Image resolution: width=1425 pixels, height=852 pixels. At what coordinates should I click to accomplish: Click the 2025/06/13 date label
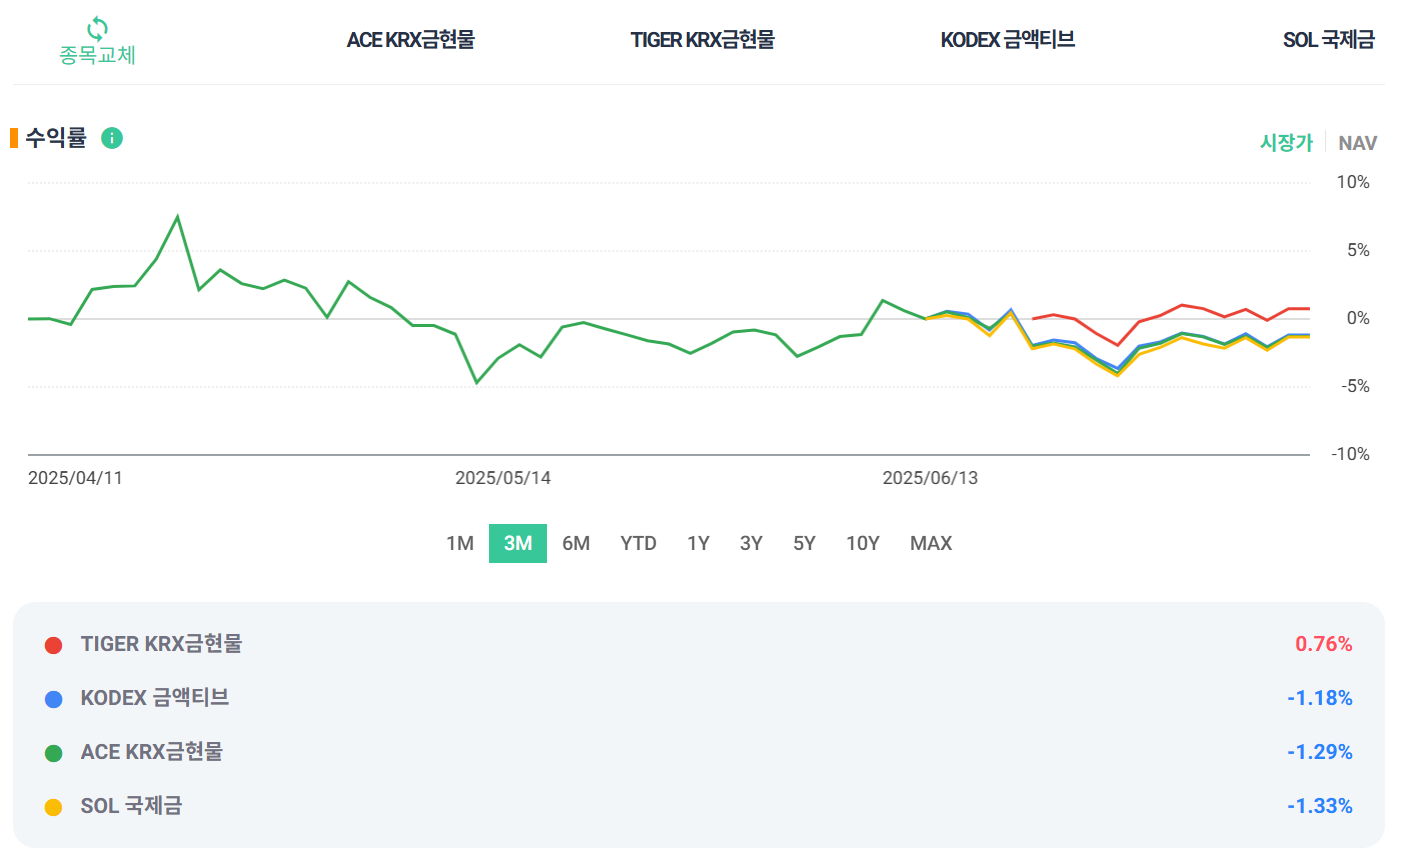coord(930,478)
